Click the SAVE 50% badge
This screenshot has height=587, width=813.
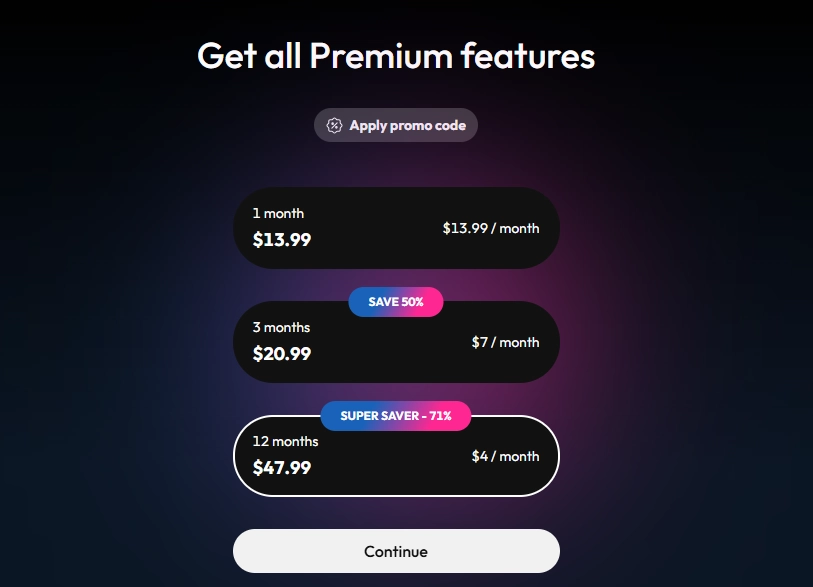click(396, 301)
